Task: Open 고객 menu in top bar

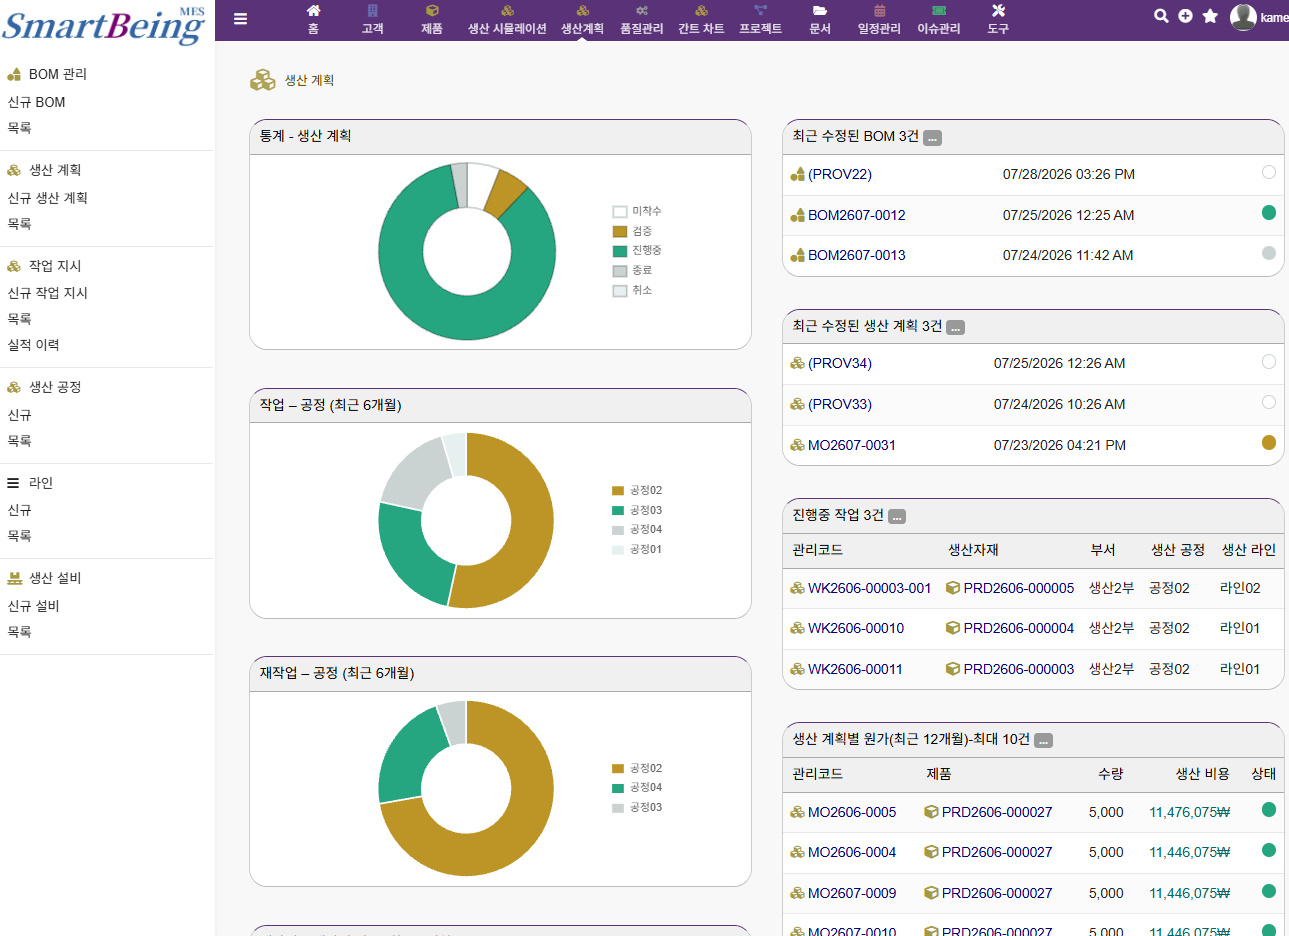Action: tap(373, 20)
